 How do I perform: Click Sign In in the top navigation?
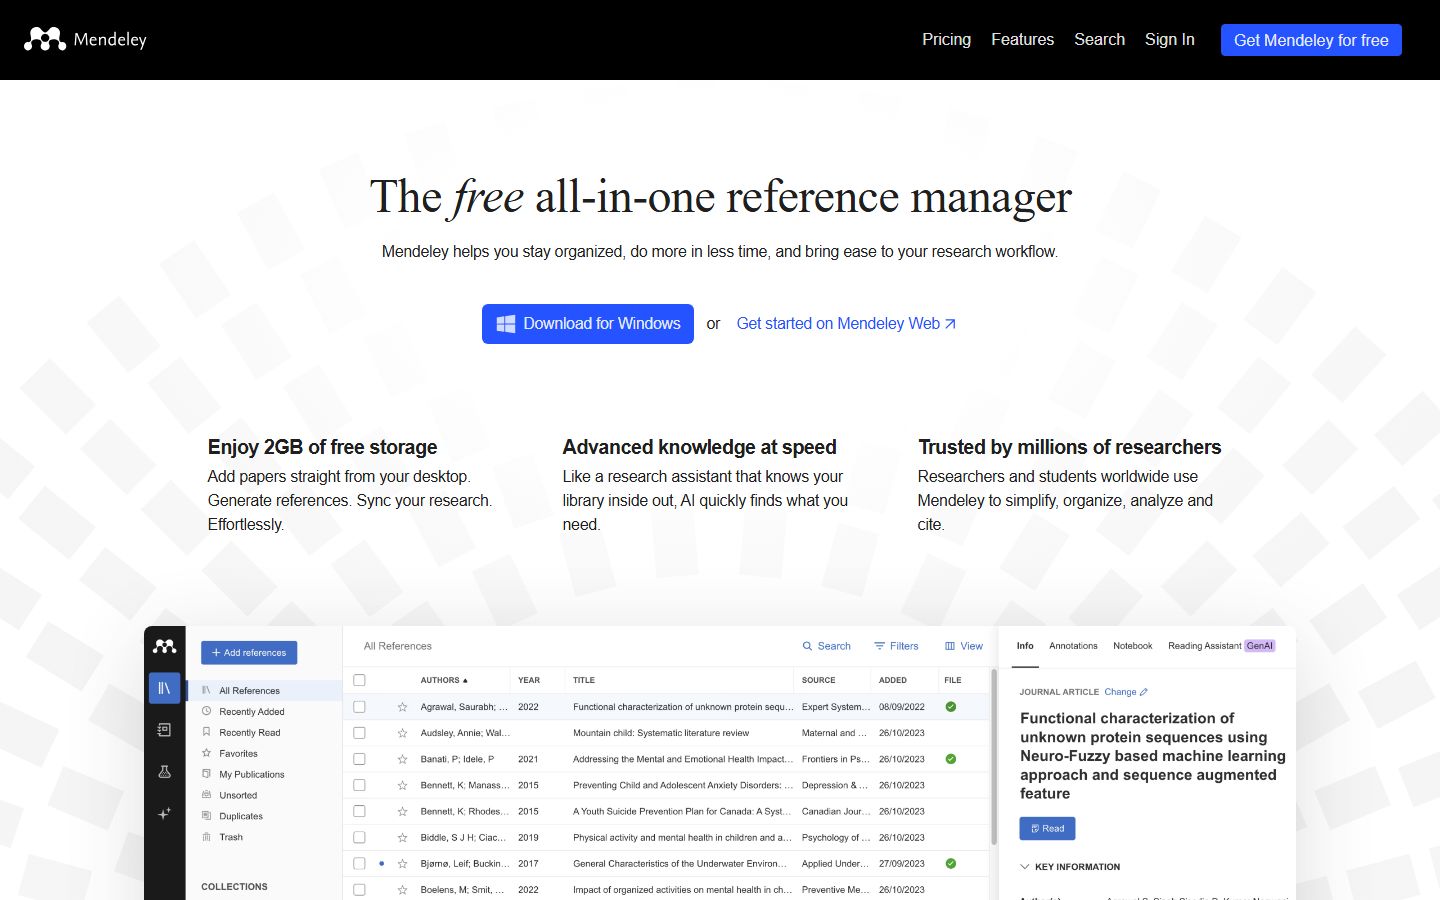click(1169, 40)
